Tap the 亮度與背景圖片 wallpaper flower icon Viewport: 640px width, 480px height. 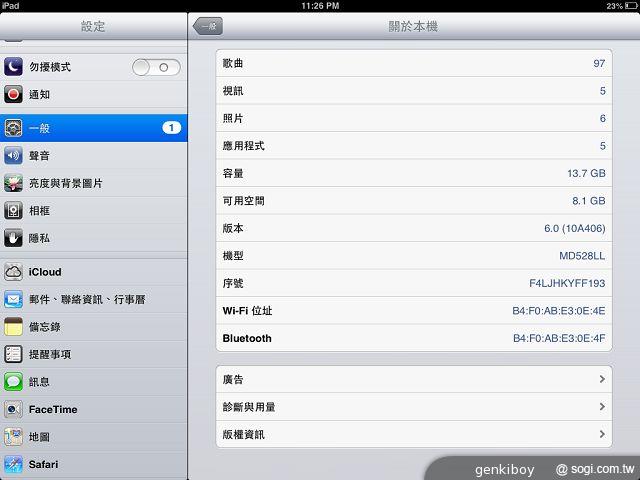pyautogui.click(x=13, y=183)
